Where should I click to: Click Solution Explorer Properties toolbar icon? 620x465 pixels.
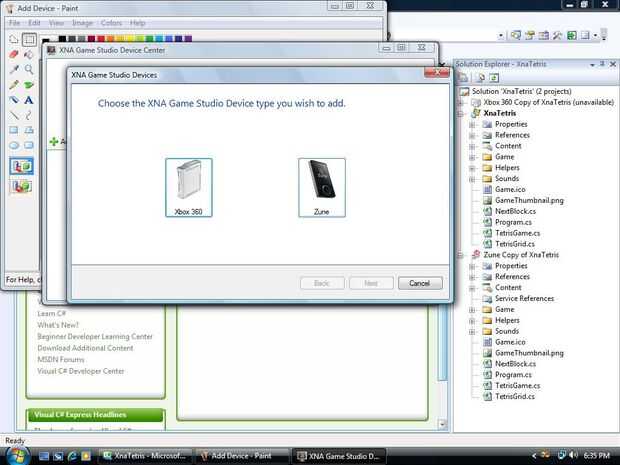463,78
